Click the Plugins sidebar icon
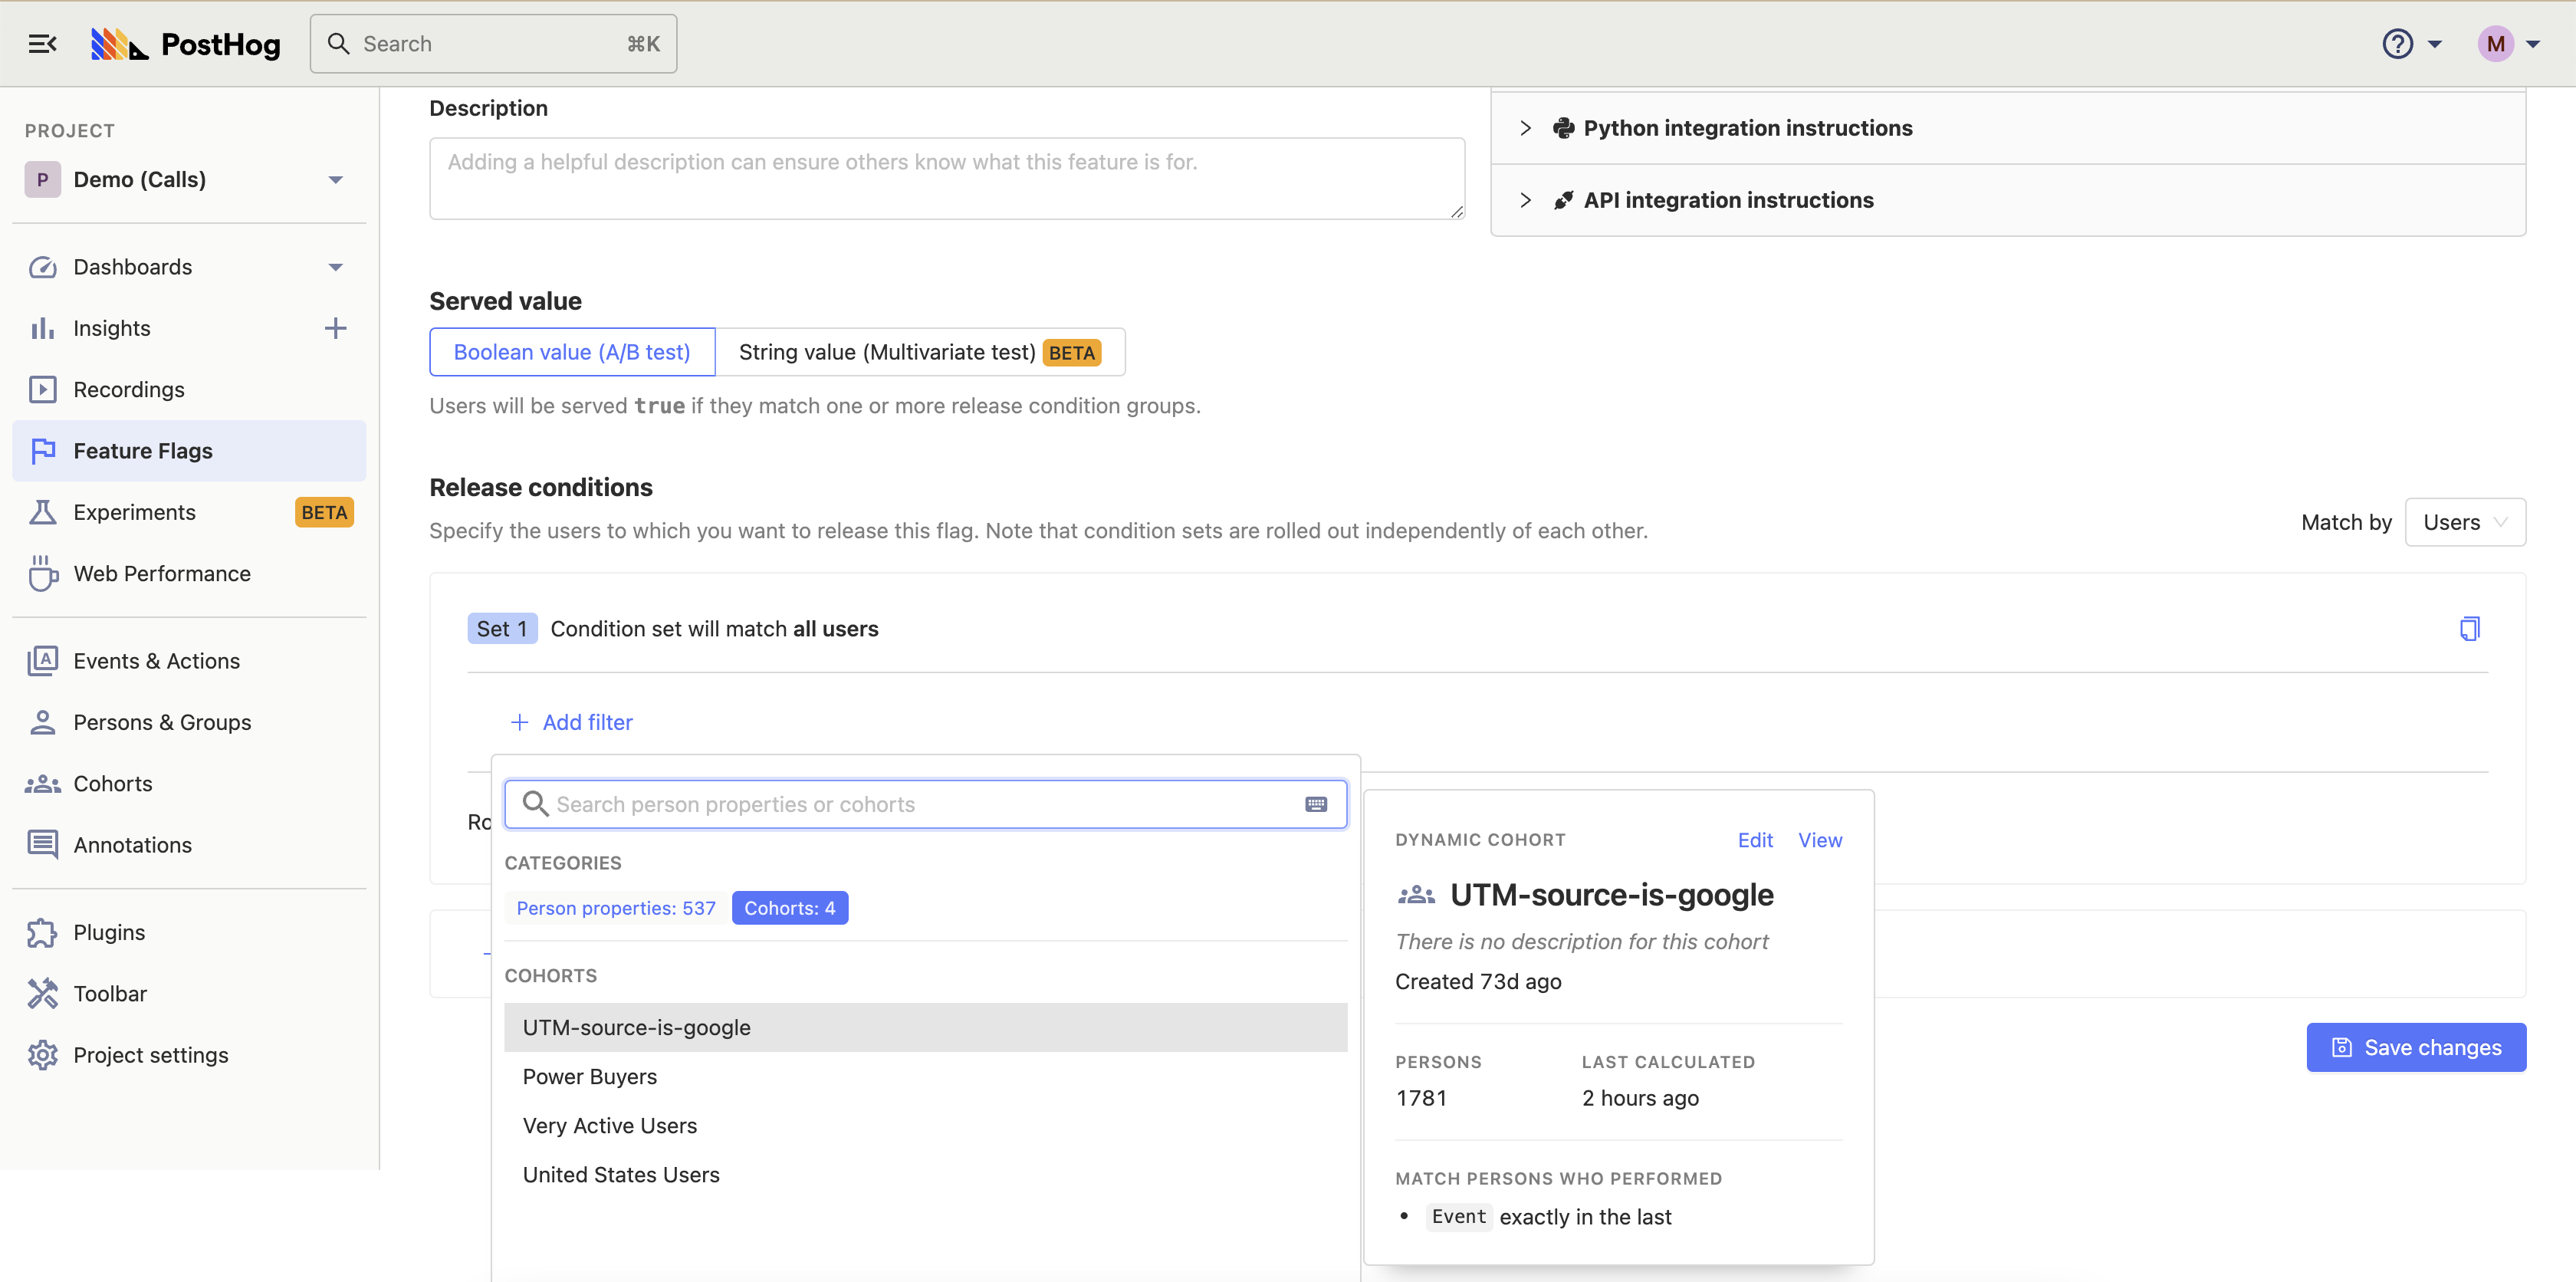This screenshot has width=2576, height=1282. point(44,930)
